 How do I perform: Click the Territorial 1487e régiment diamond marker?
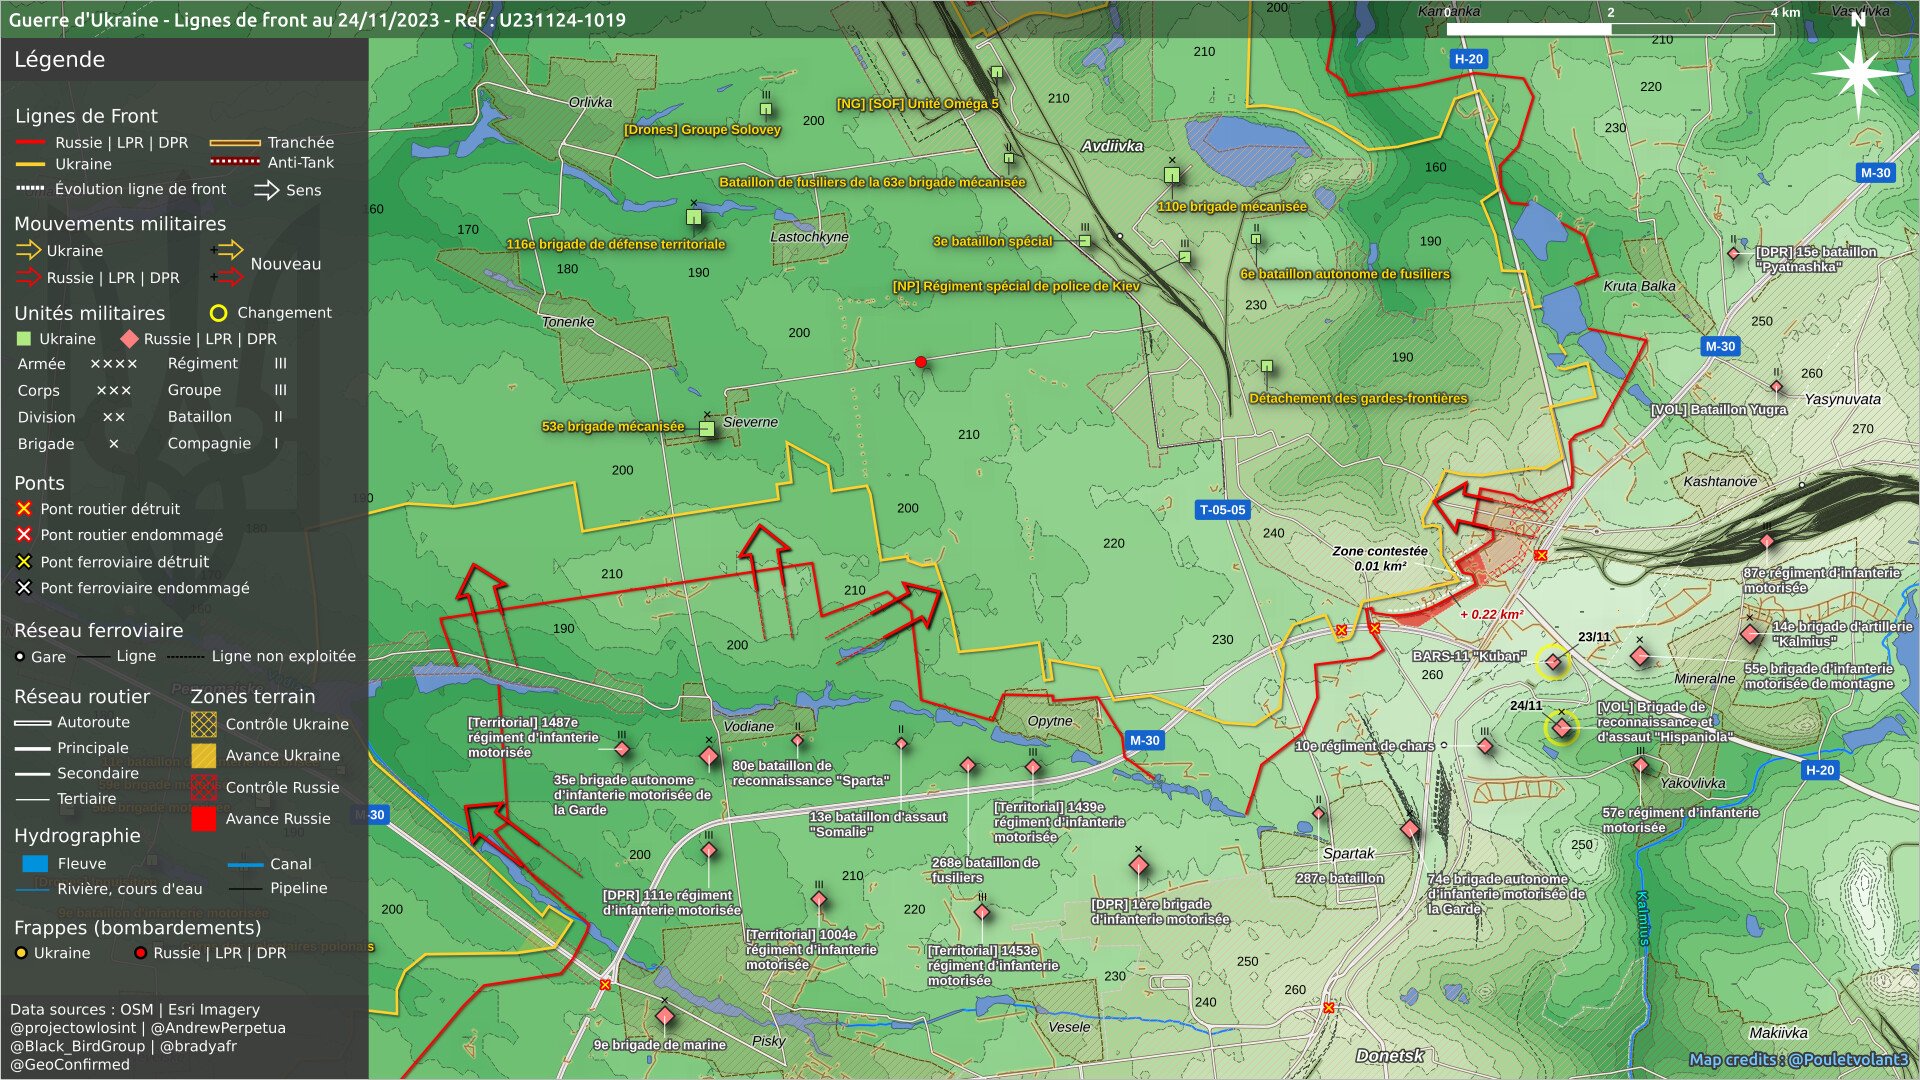[622, 749]
